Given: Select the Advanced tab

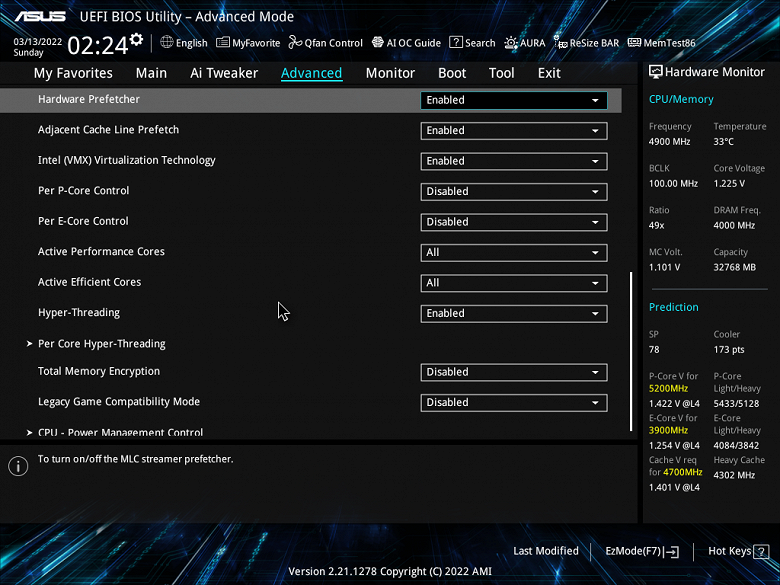Looking at the screenshot, I should point(311,73).
